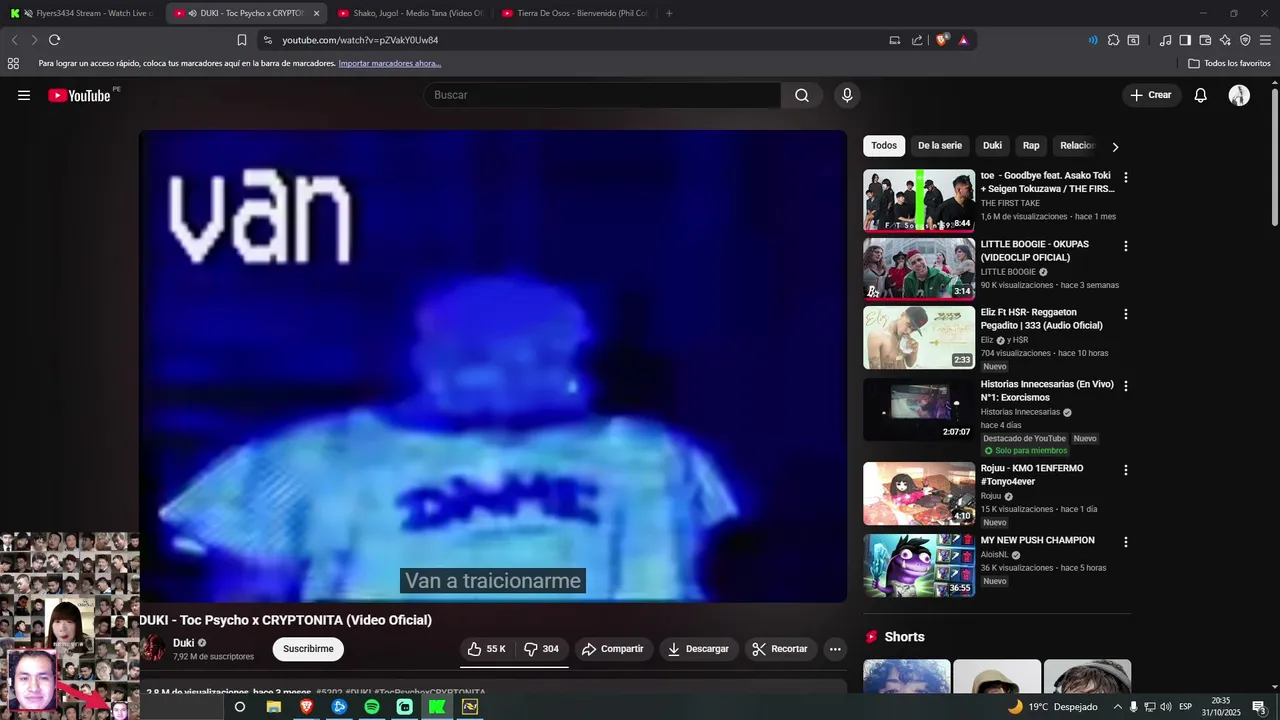Open the Todos los favoritos folder
This screenshot has height=720, width=1280.
click(1229, 63)
